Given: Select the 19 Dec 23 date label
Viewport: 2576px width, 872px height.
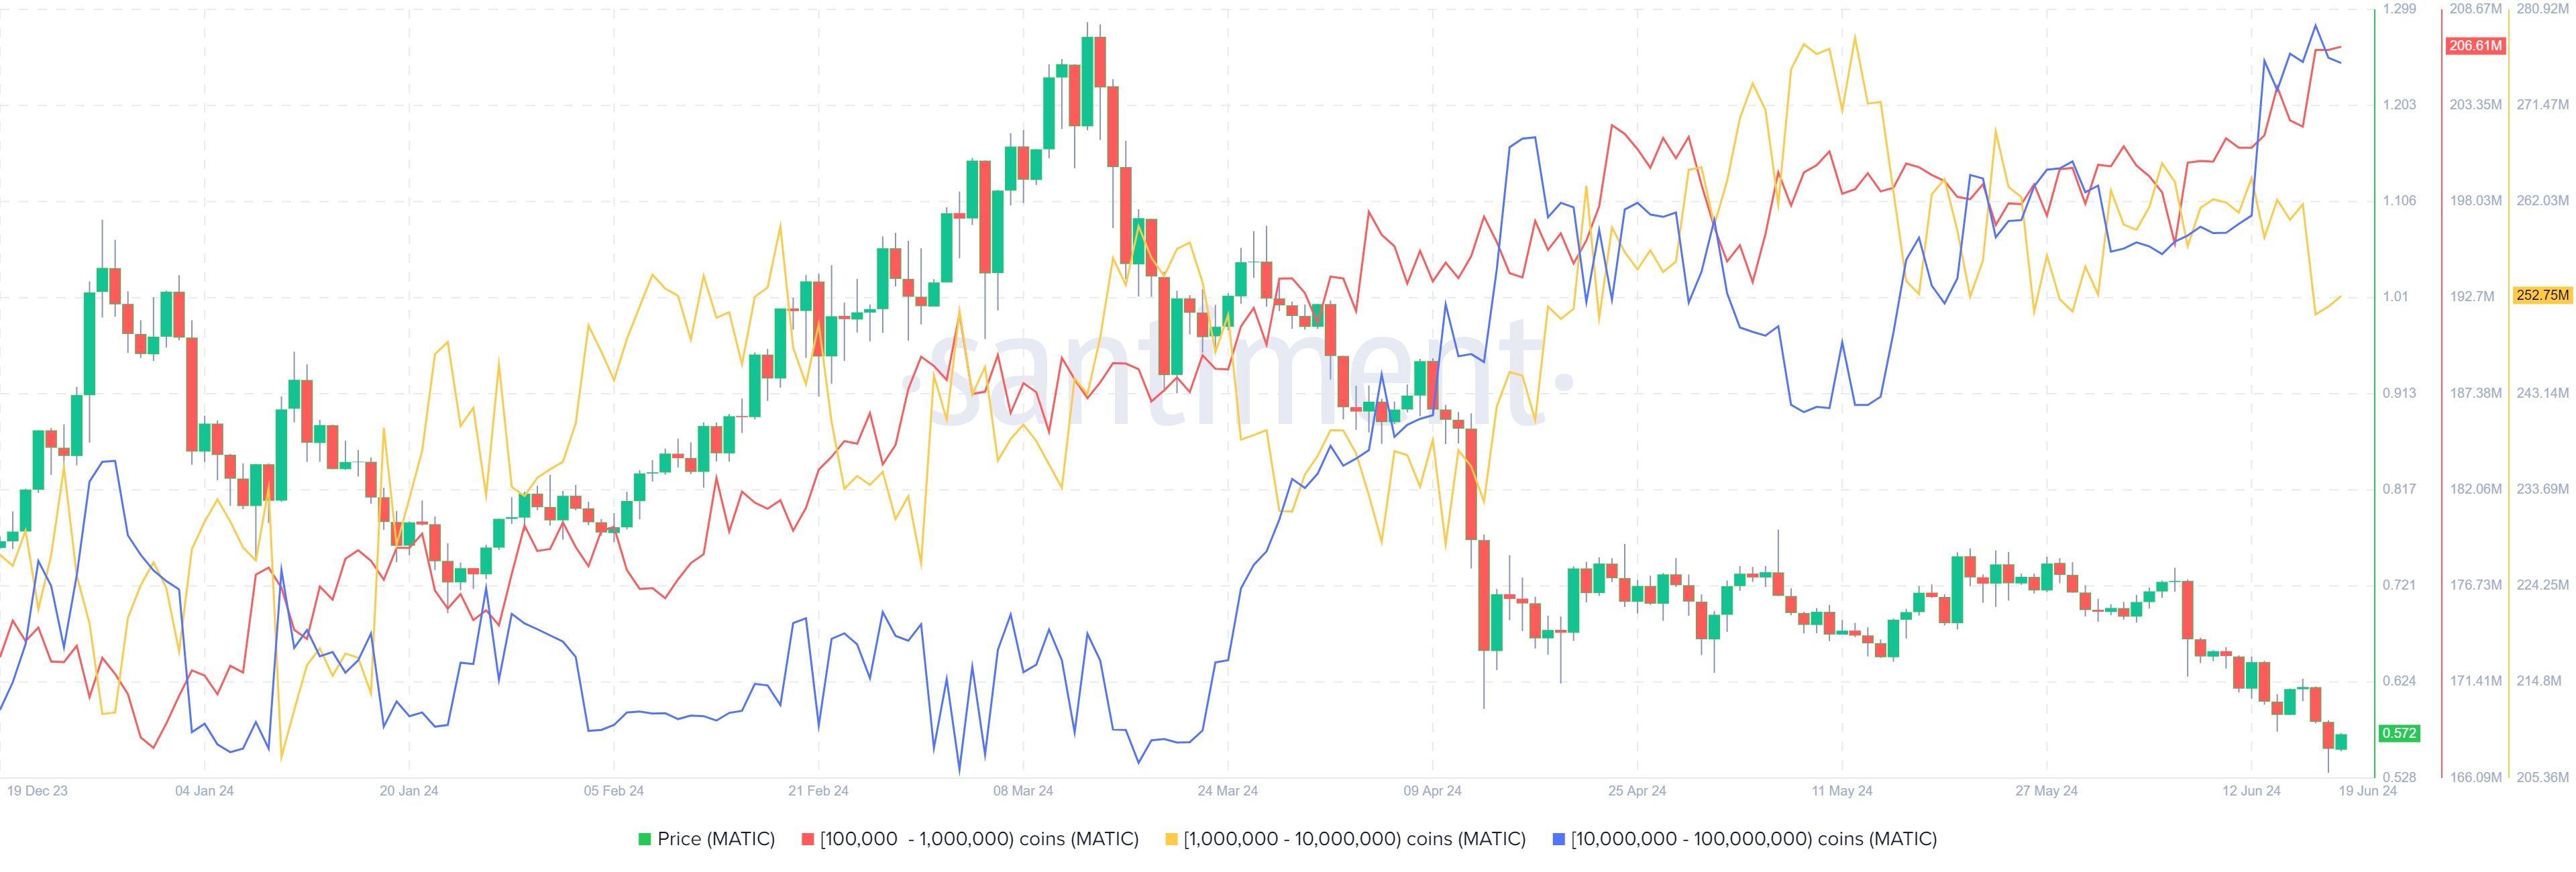Looking at the screenshot, I should [37, 791].
